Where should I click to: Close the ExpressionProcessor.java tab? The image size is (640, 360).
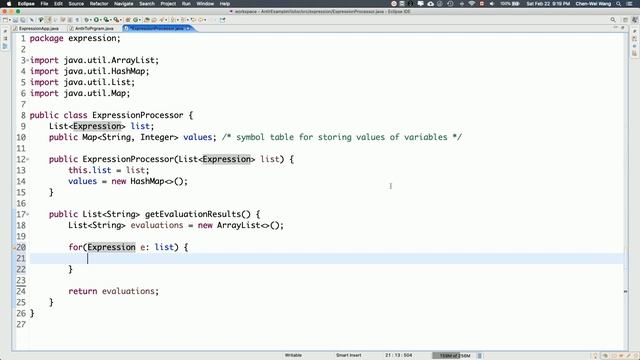[x=188, y=29]
